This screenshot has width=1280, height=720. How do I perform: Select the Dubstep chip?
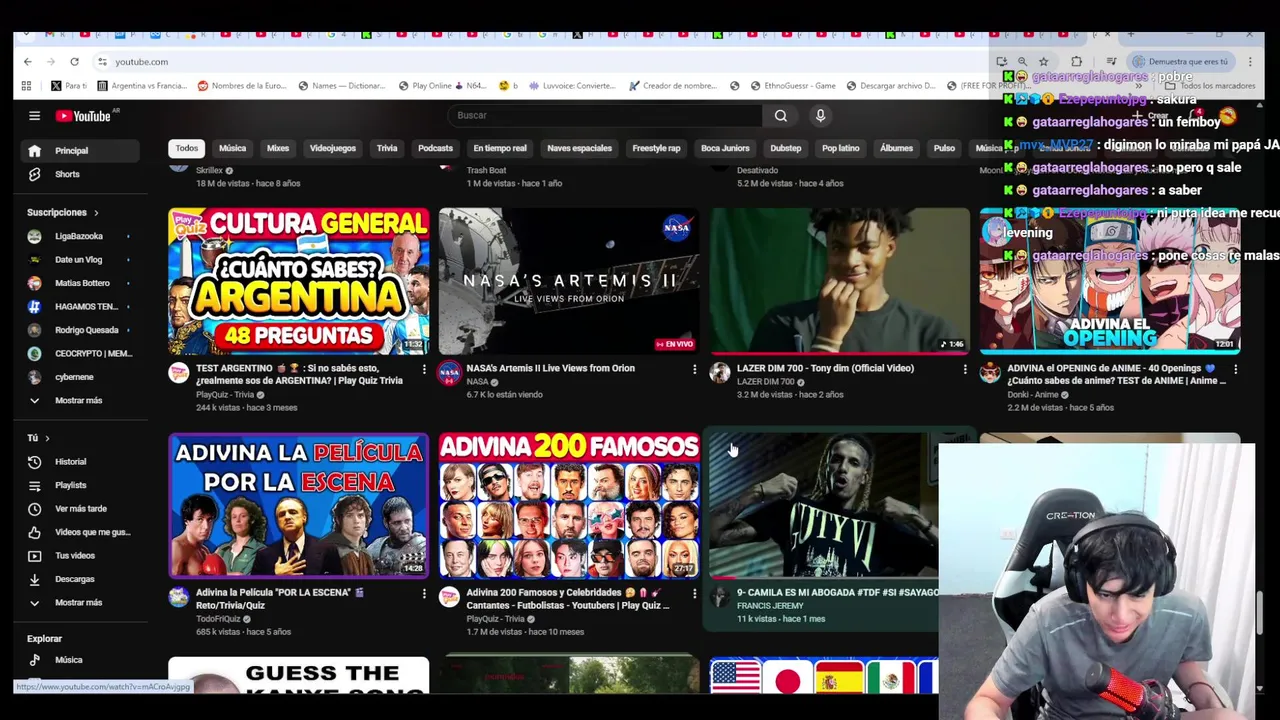click(785, 148)
